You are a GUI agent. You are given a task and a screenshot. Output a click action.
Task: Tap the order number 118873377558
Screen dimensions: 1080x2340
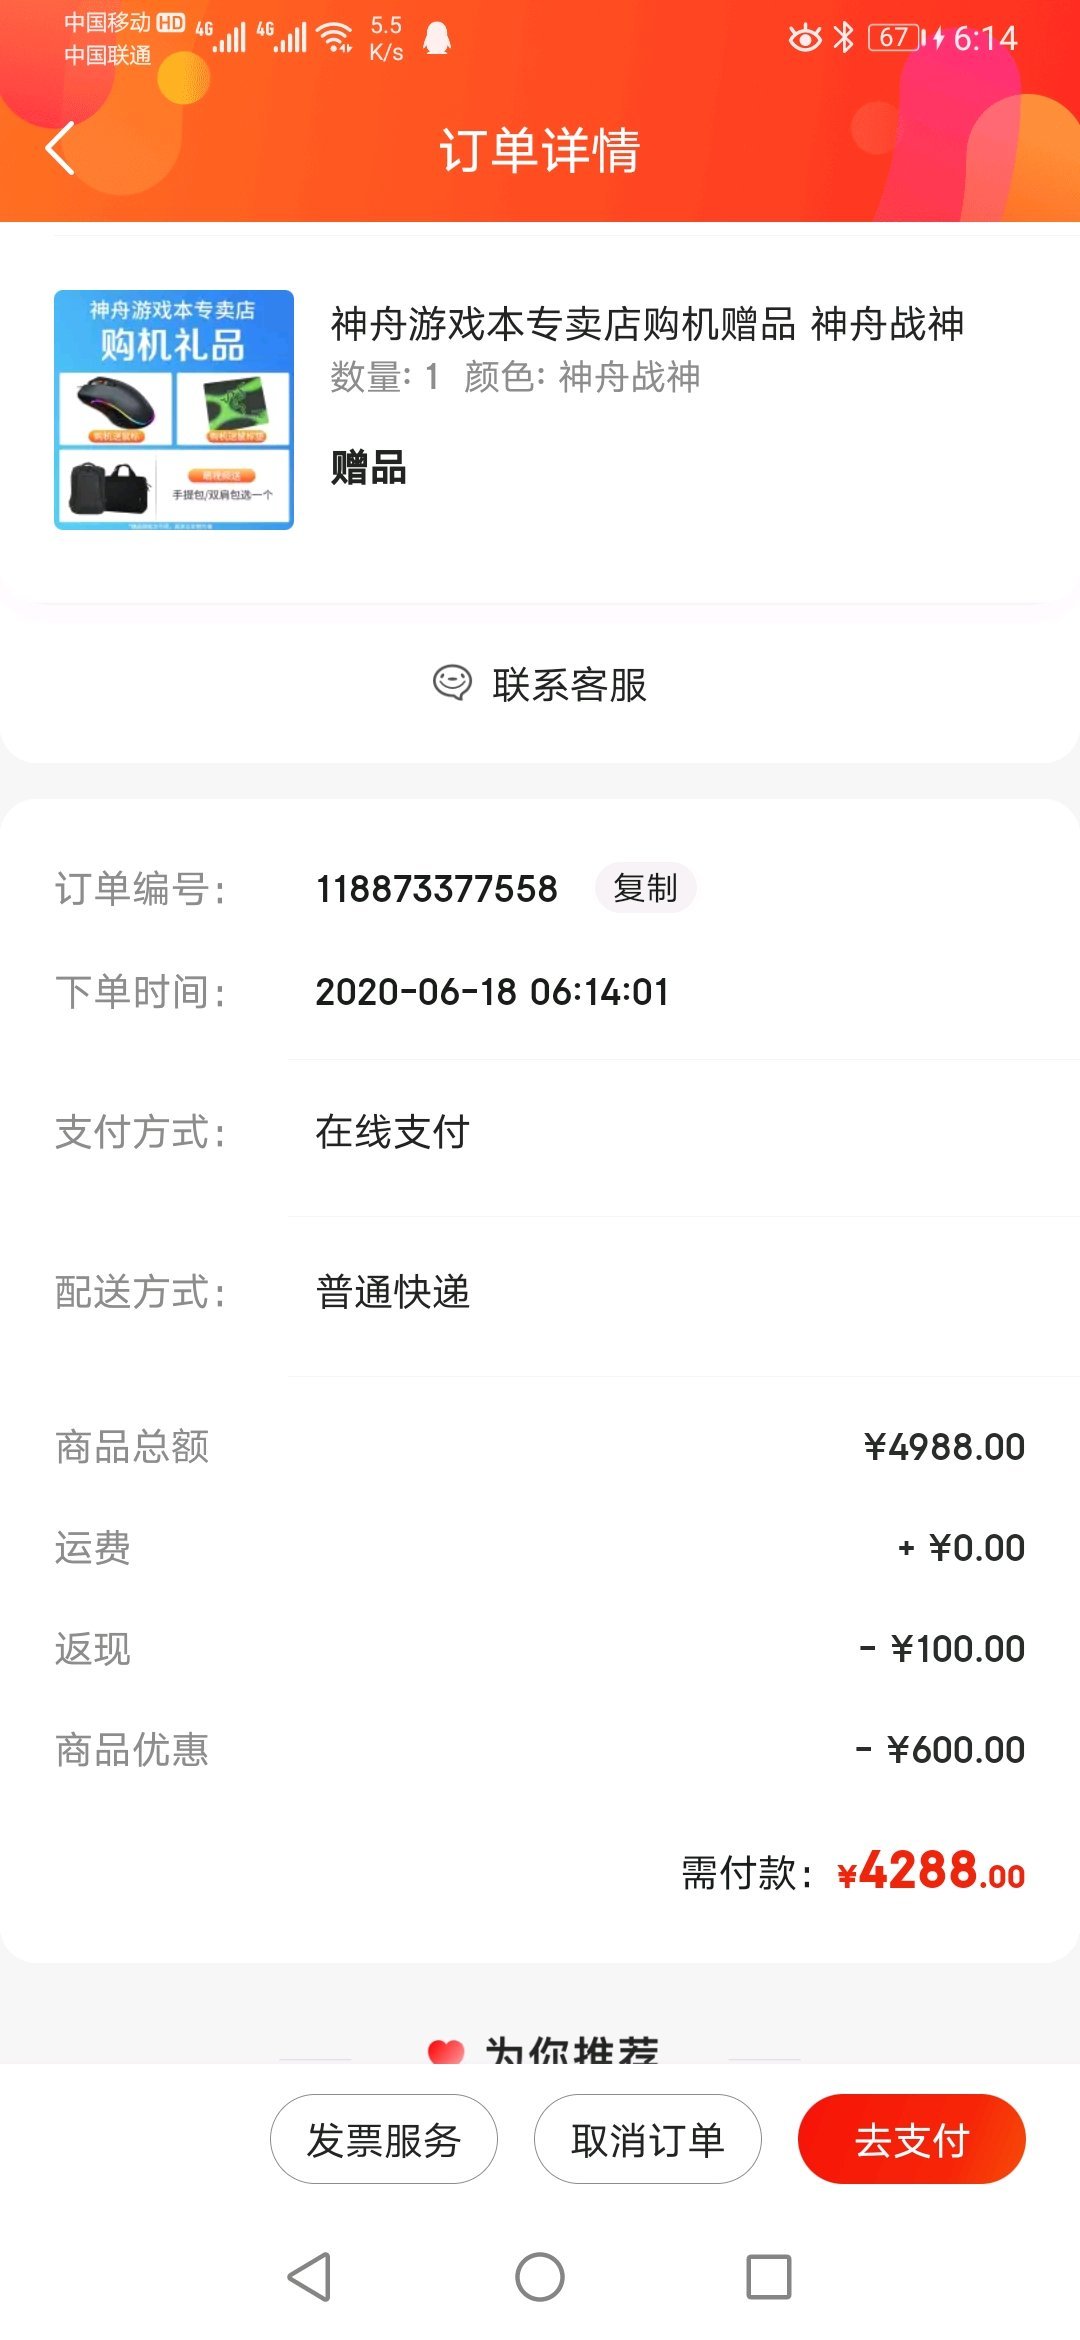click(437, 888)
